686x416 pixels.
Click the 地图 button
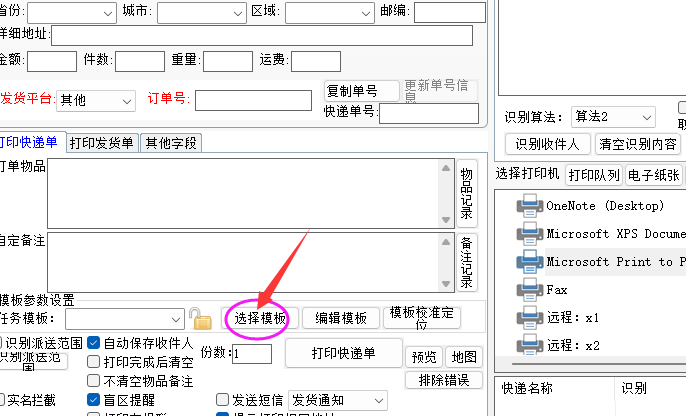(464, 357)
